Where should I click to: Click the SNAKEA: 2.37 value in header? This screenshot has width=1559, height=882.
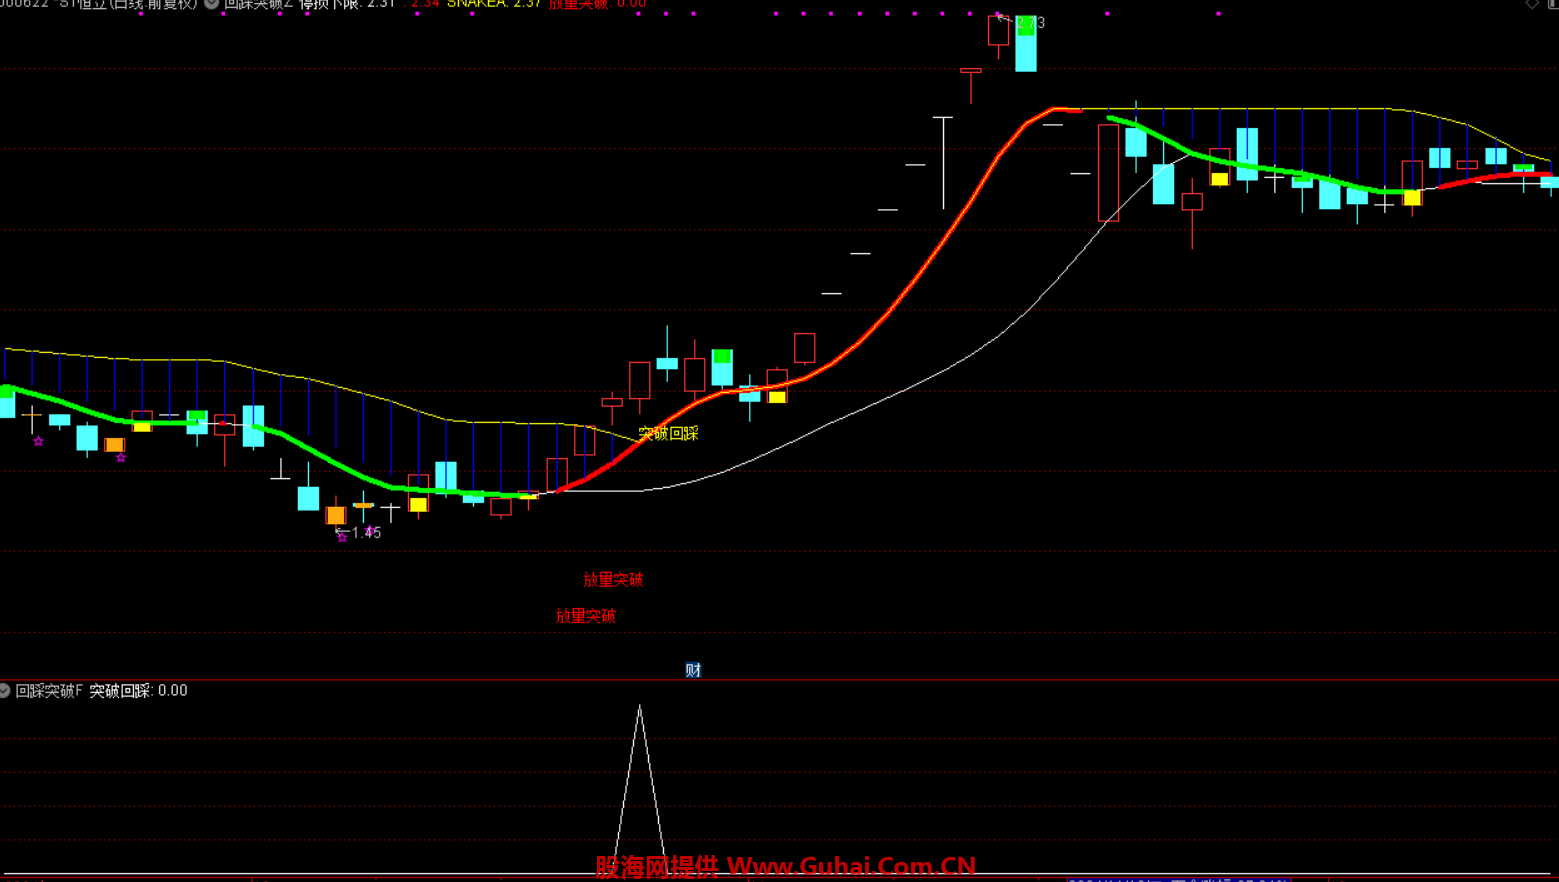494,4
